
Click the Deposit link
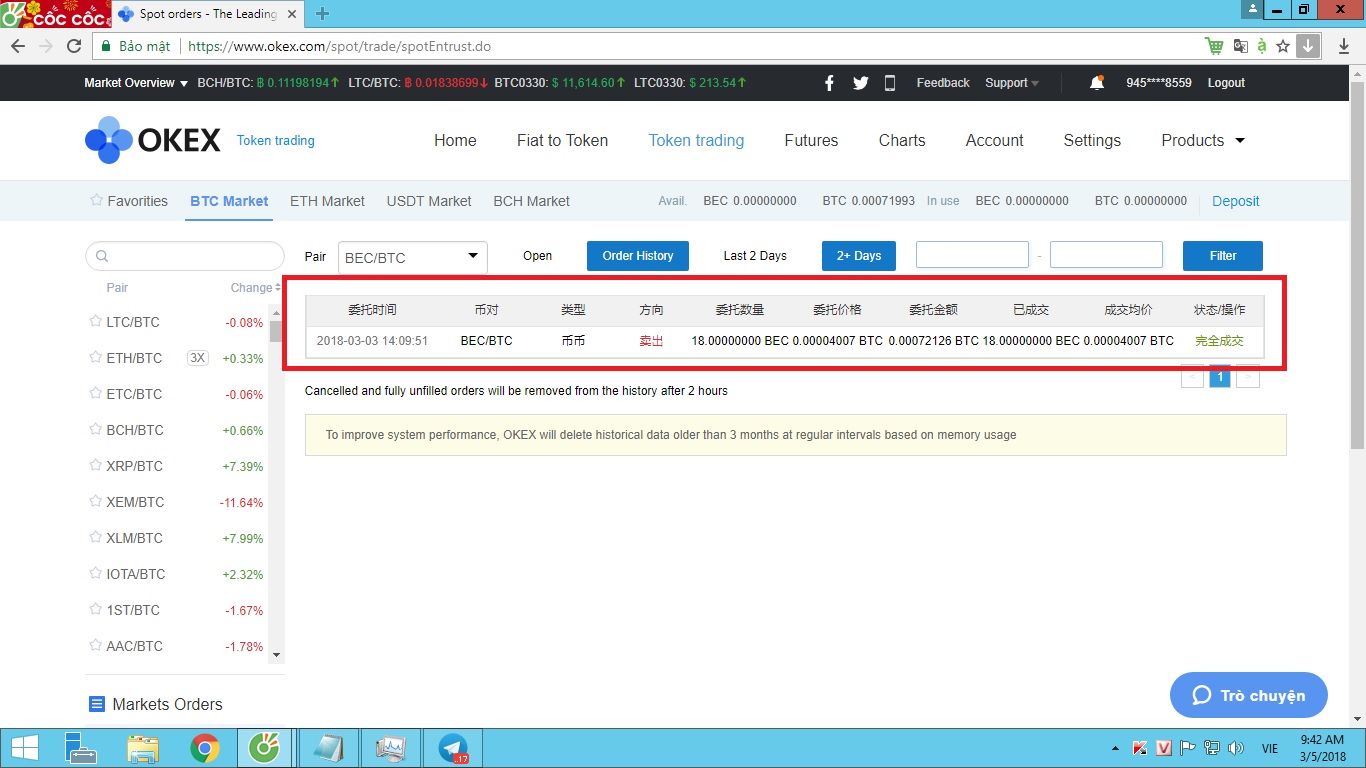(x=1235, y=201)
